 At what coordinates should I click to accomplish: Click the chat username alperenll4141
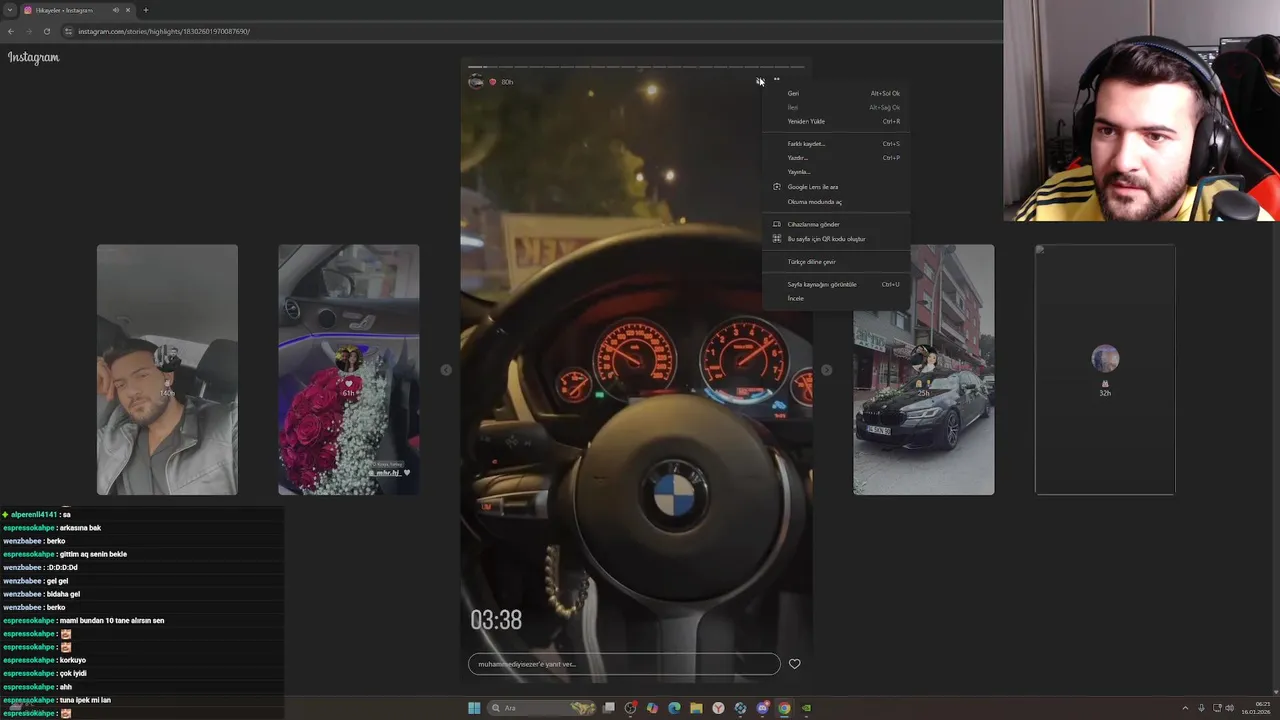pyautogui.click(x=34, y=514)
